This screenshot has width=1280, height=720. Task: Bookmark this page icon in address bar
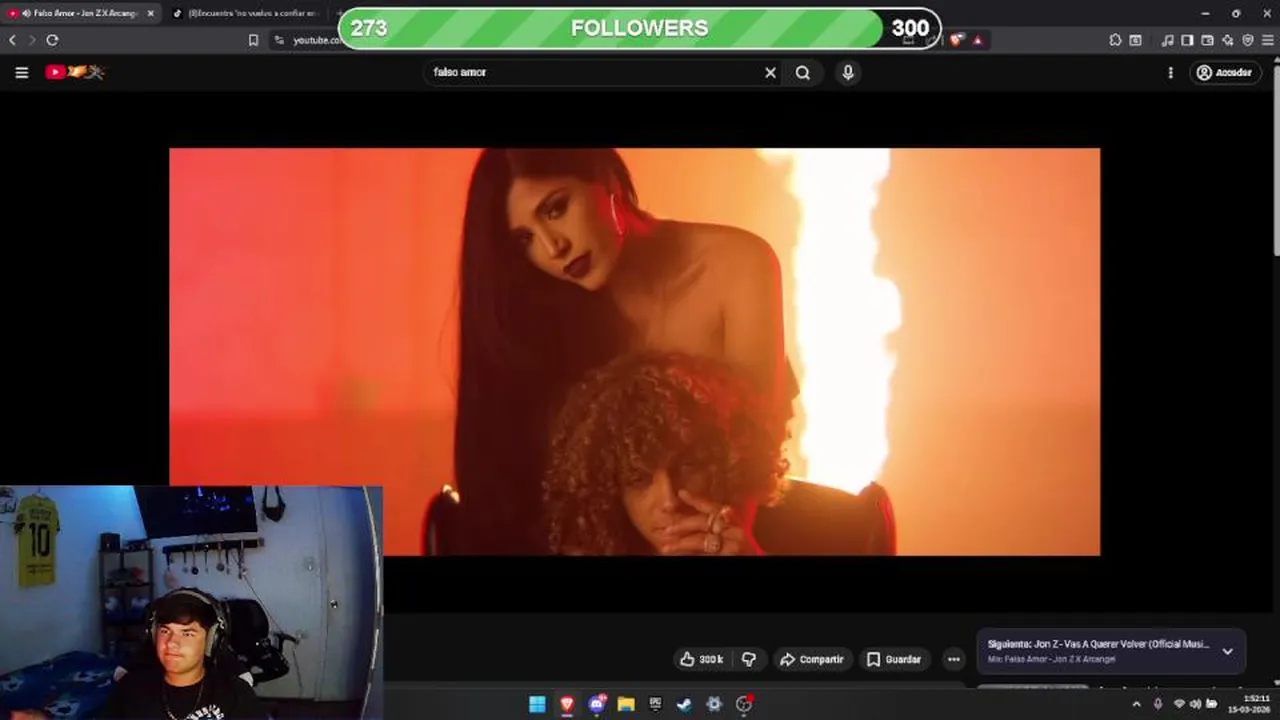[x=253, y=40]
